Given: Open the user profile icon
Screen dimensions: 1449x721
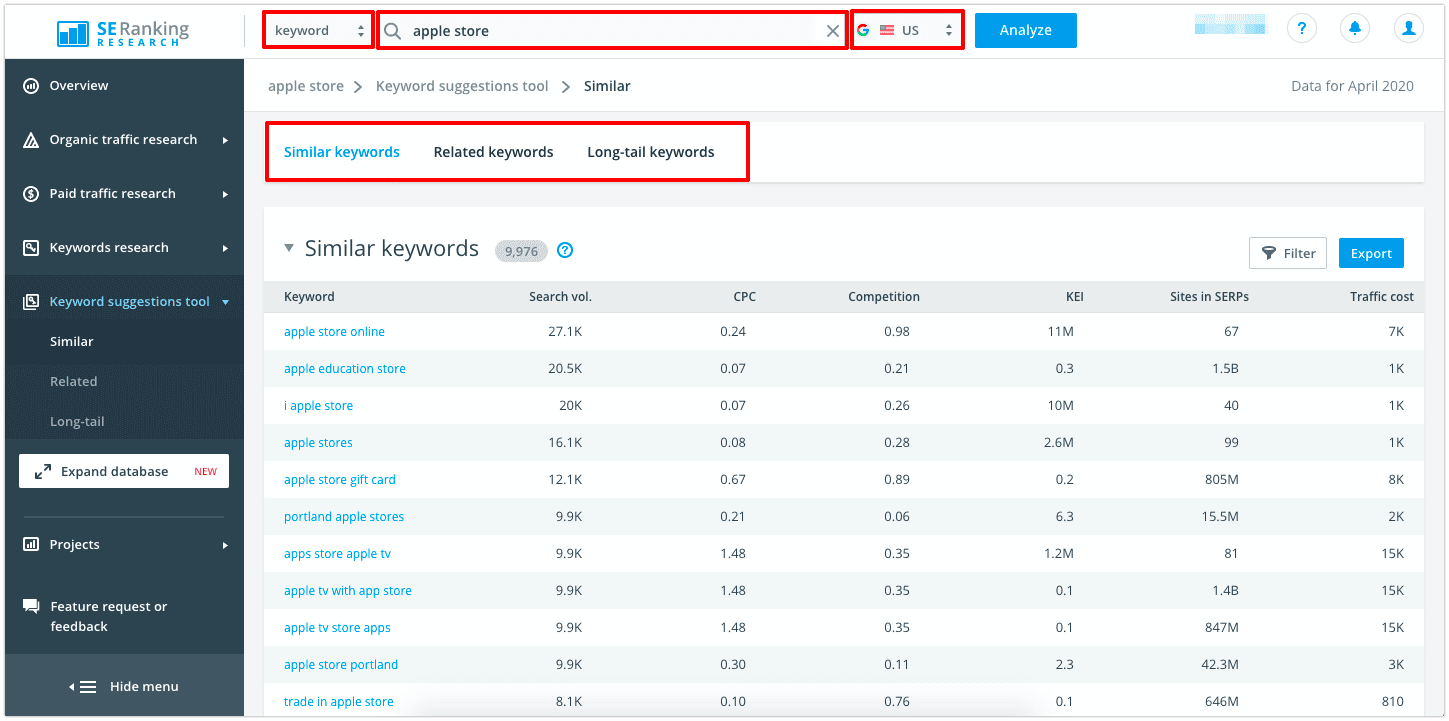Looking at the screenshot, I should [1409, 29].
